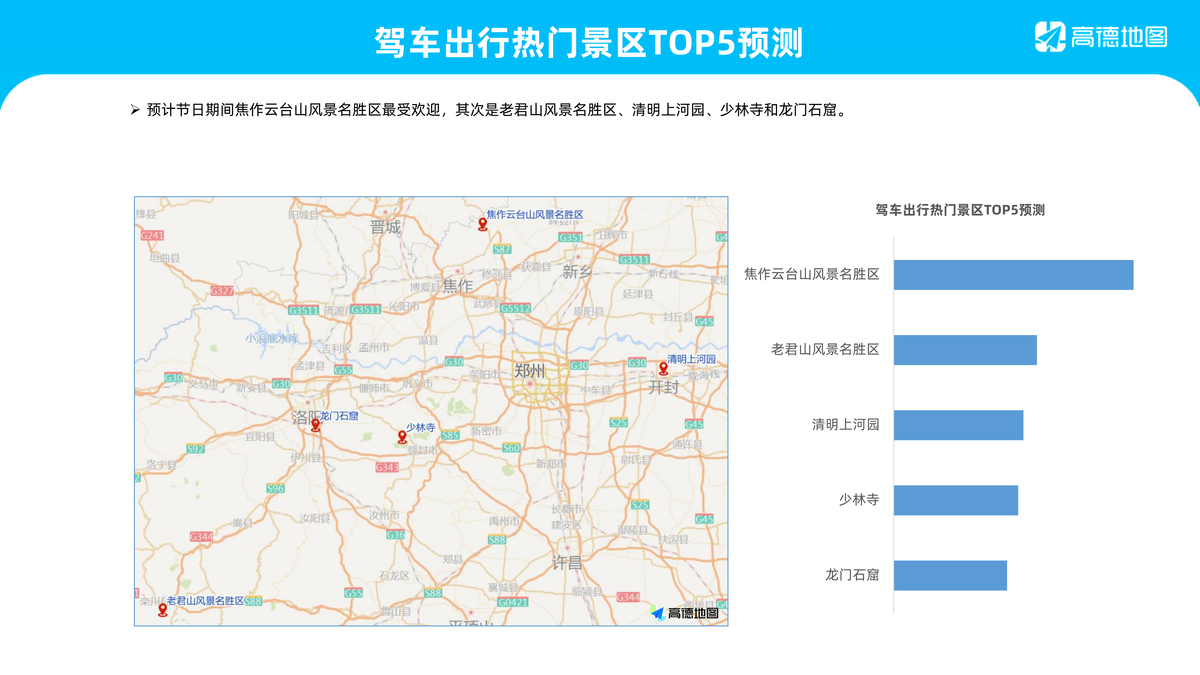Click the city name 郑州 on the map
Image resolution: width=1200 pixels, height=675 pixels.
(530, 371)
